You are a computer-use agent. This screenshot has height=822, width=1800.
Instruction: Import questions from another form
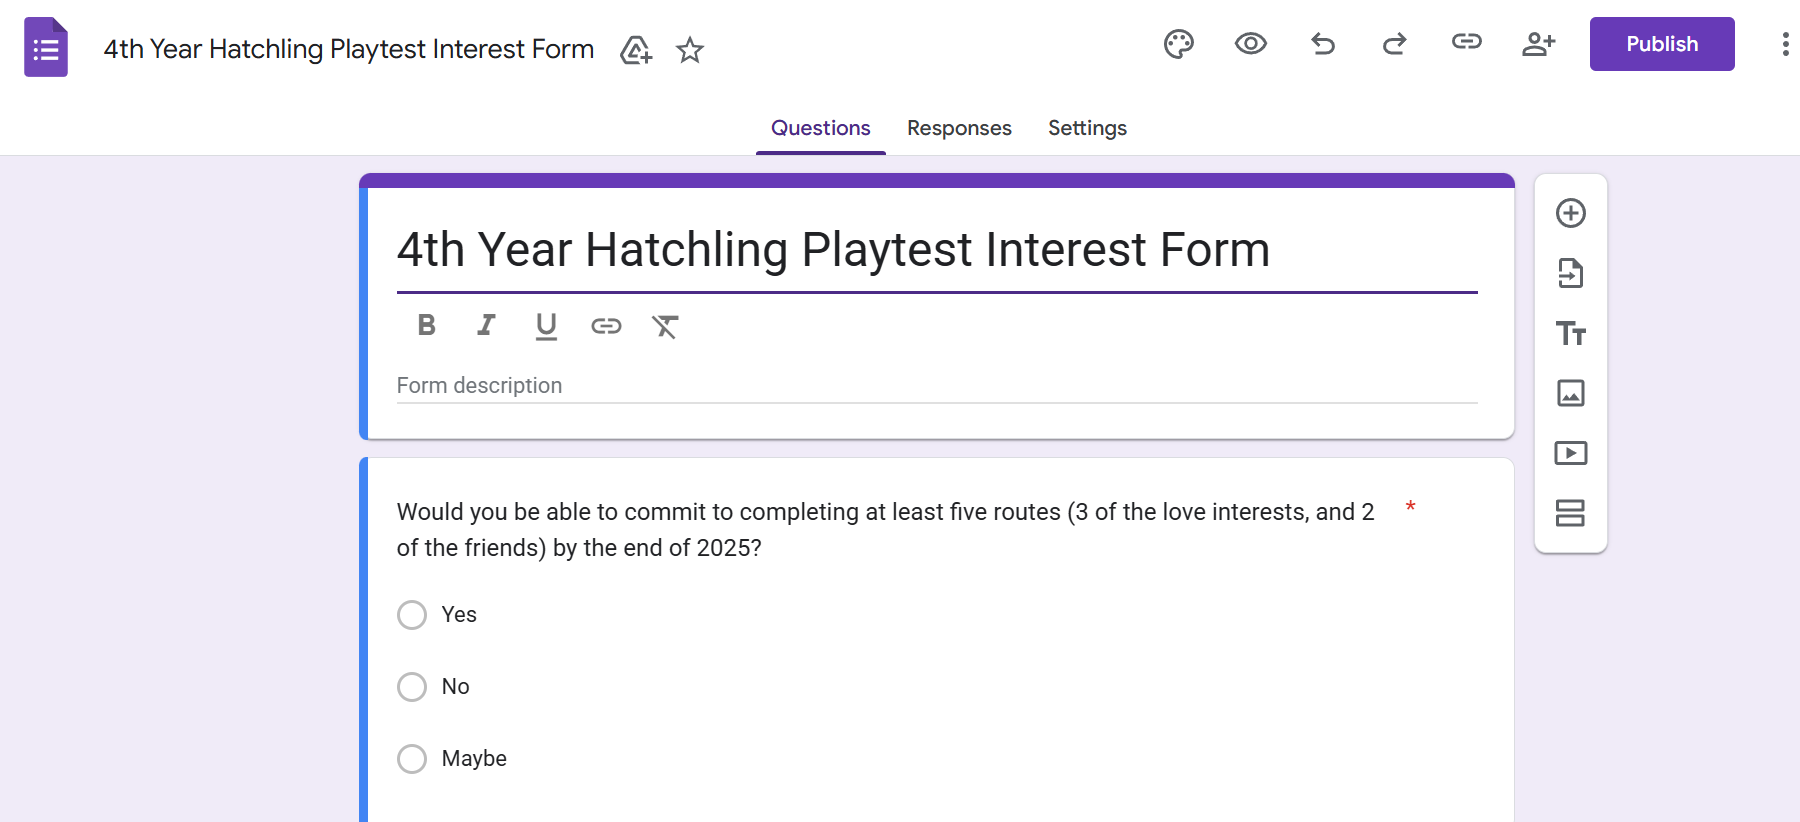pyautogui.click(x=1571, y=273)
